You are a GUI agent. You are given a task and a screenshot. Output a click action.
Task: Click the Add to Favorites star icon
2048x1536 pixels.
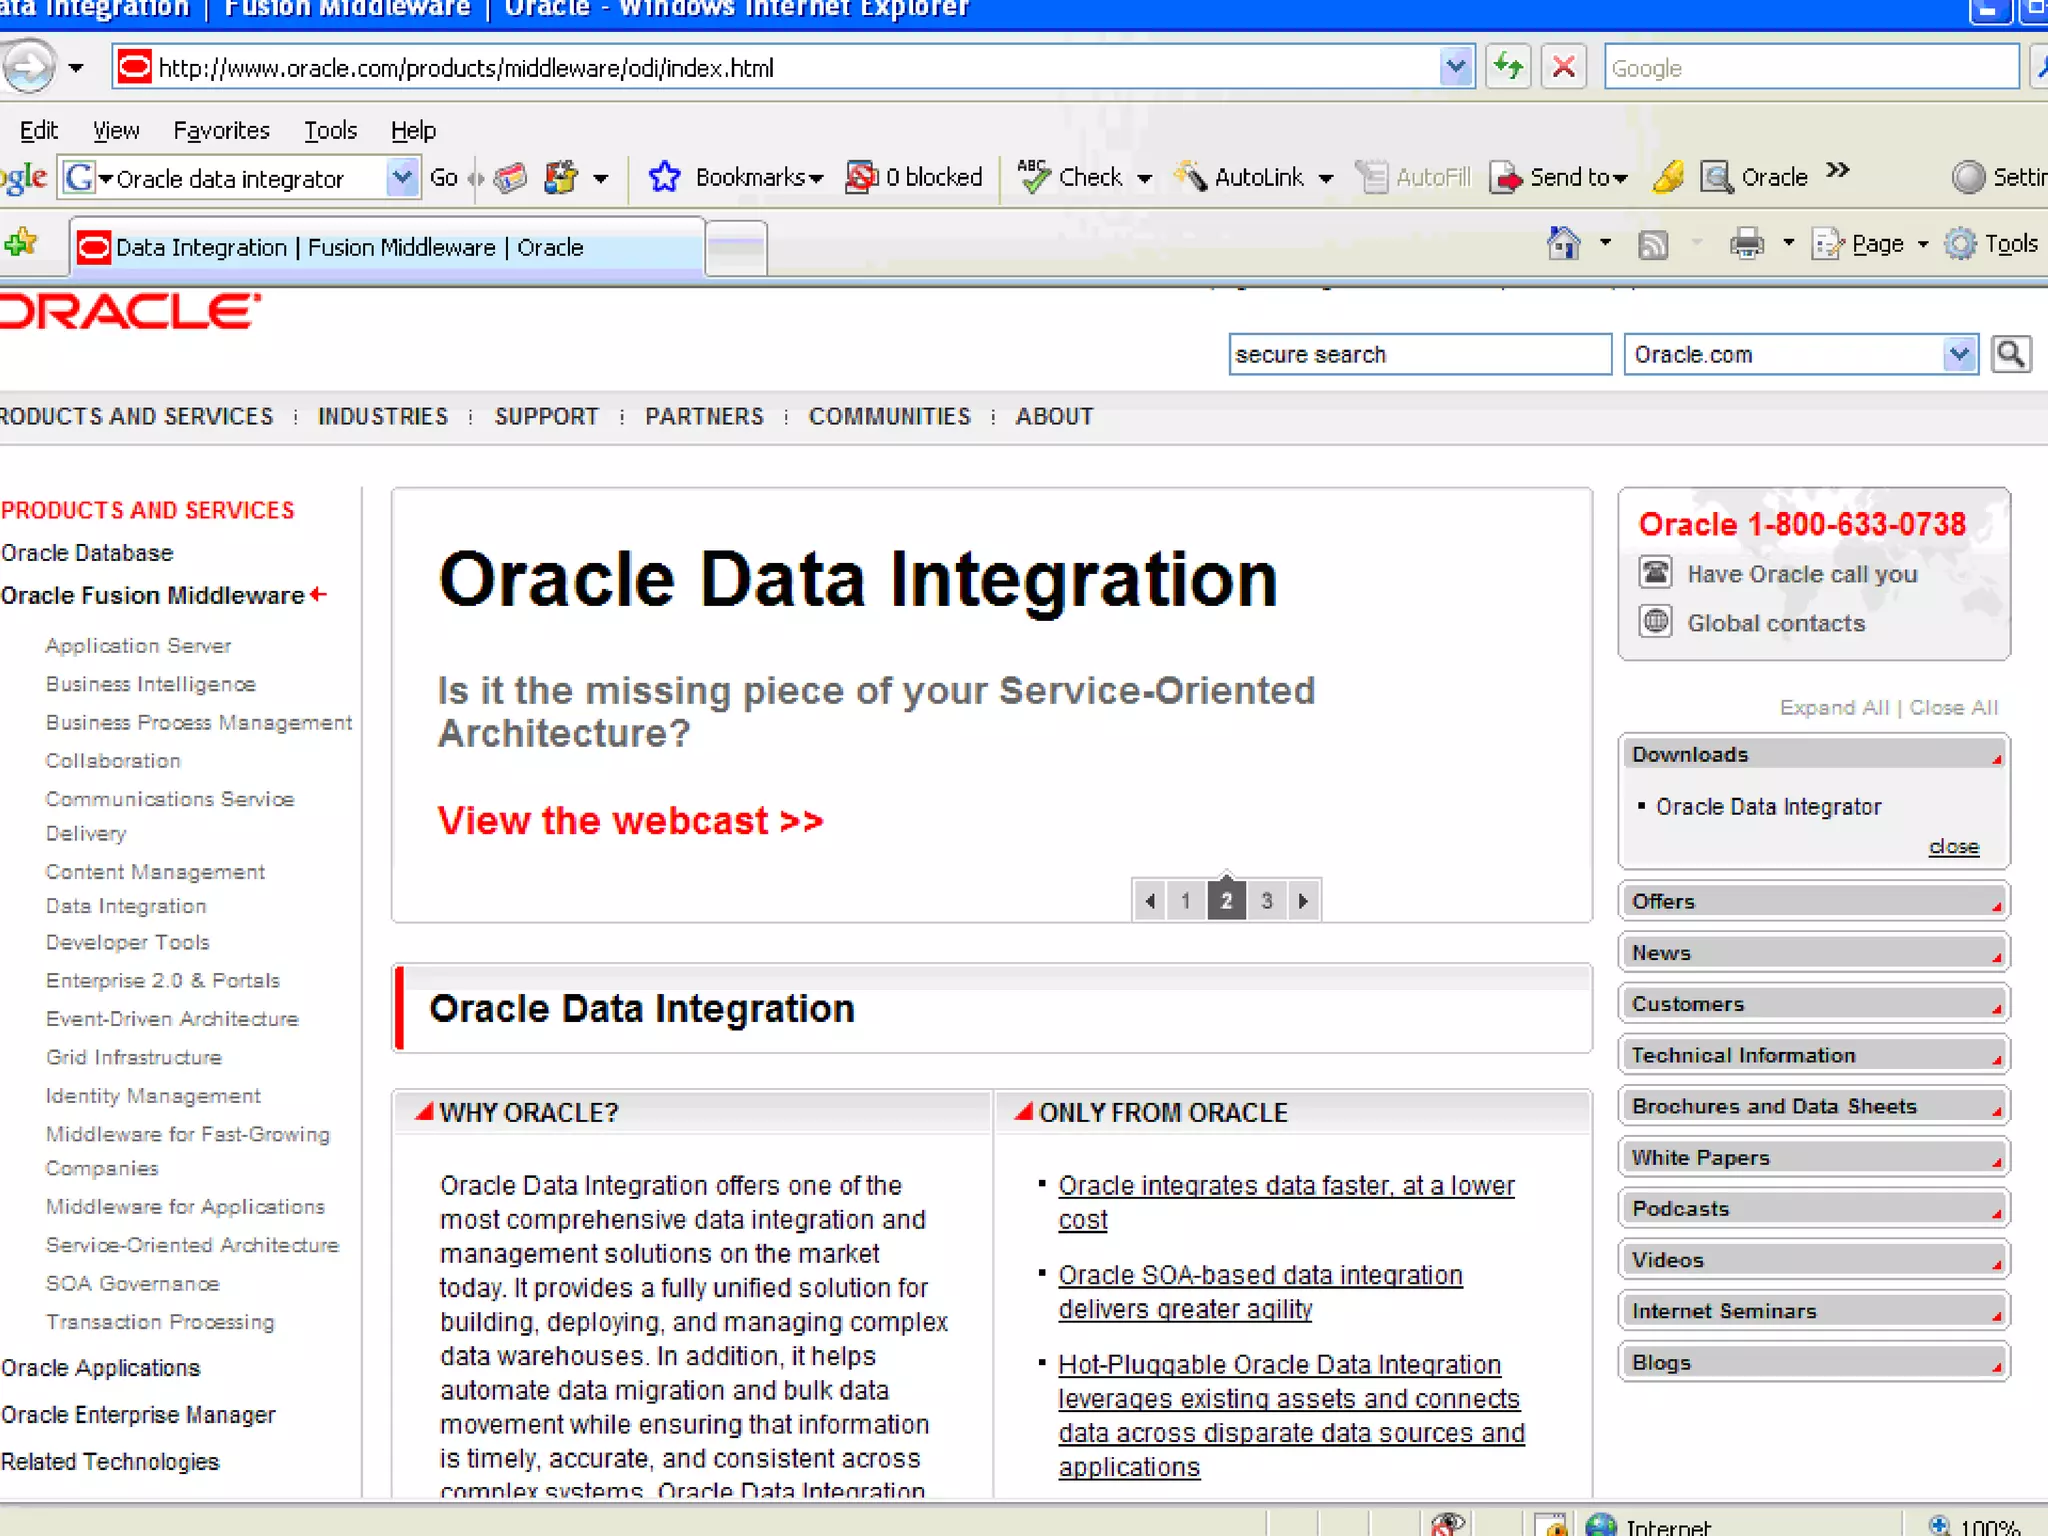coord(20,243)
